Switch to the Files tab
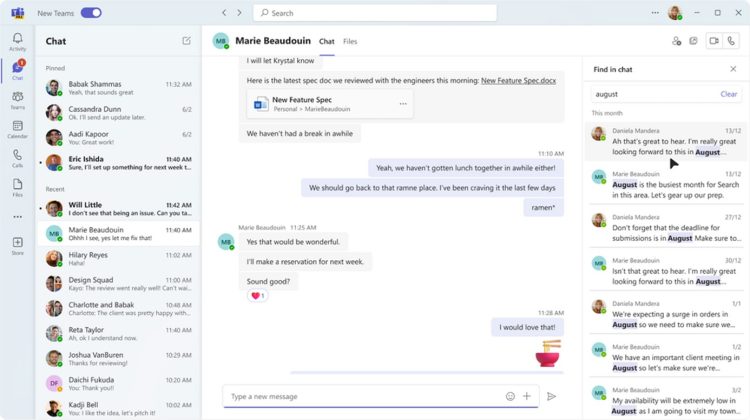 point(350,42)
